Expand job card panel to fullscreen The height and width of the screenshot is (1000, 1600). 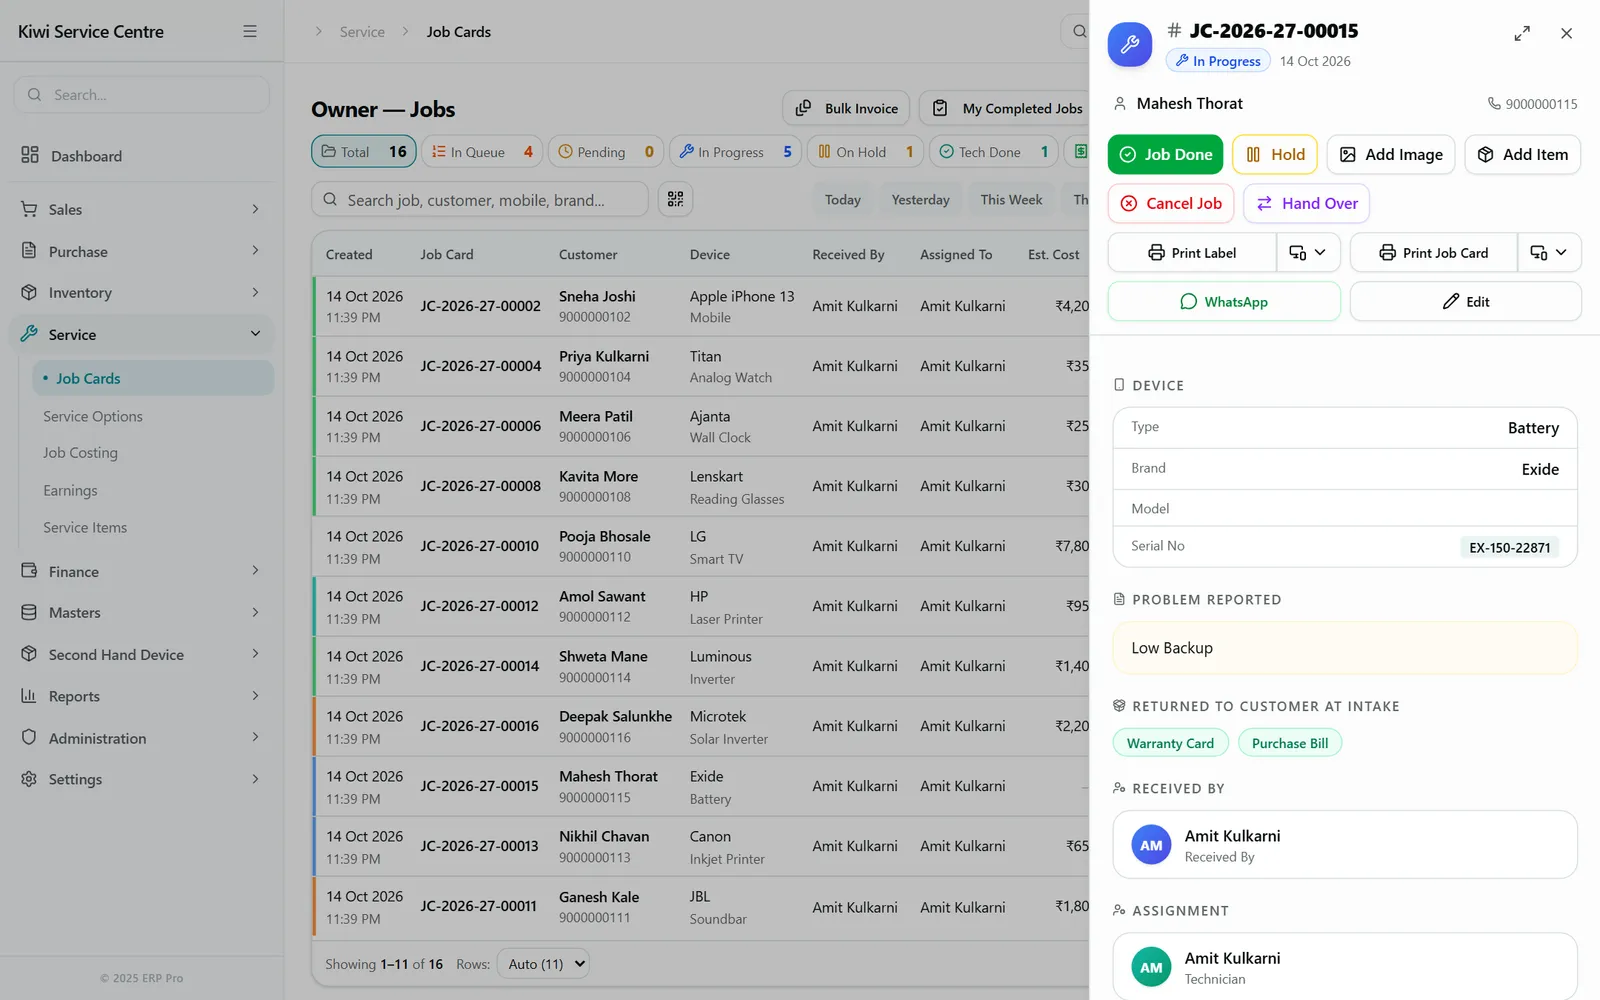pos(1522,33)
